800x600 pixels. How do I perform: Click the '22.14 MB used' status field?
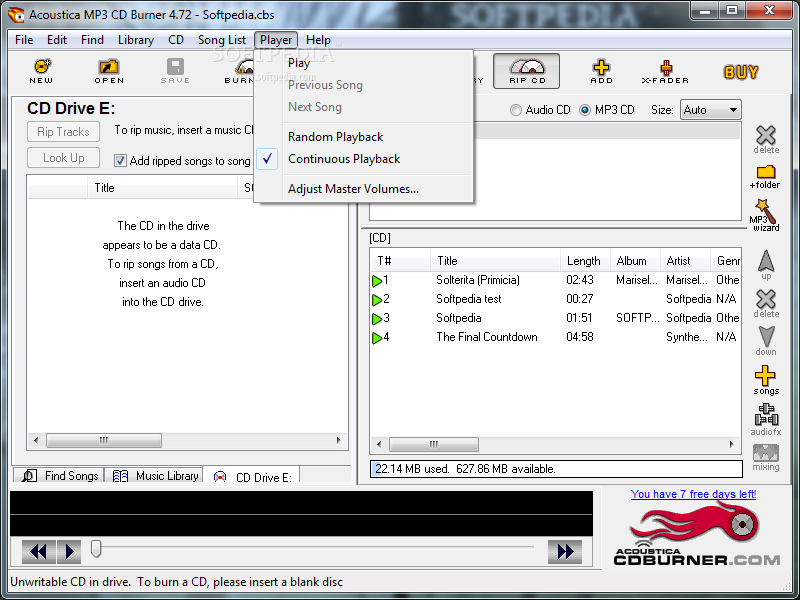[556, 469]
